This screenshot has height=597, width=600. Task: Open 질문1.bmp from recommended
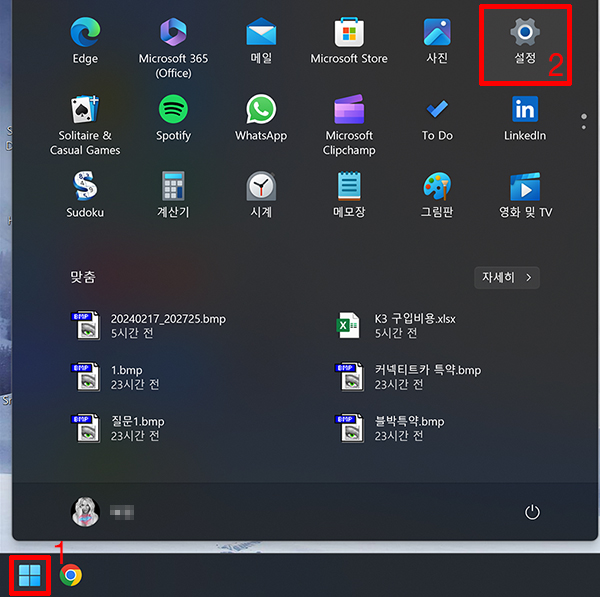pyautogui.click(x=118, y=428)
